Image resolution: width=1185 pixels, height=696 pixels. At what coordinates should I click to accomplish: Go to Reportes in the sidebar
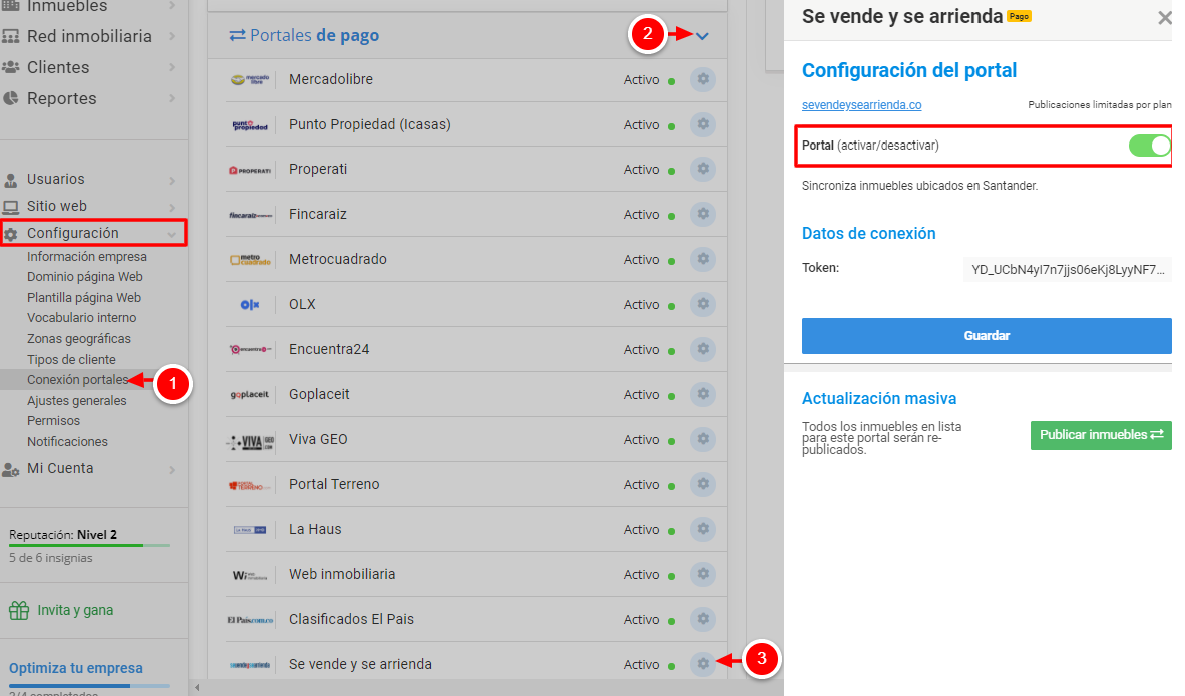62,98
